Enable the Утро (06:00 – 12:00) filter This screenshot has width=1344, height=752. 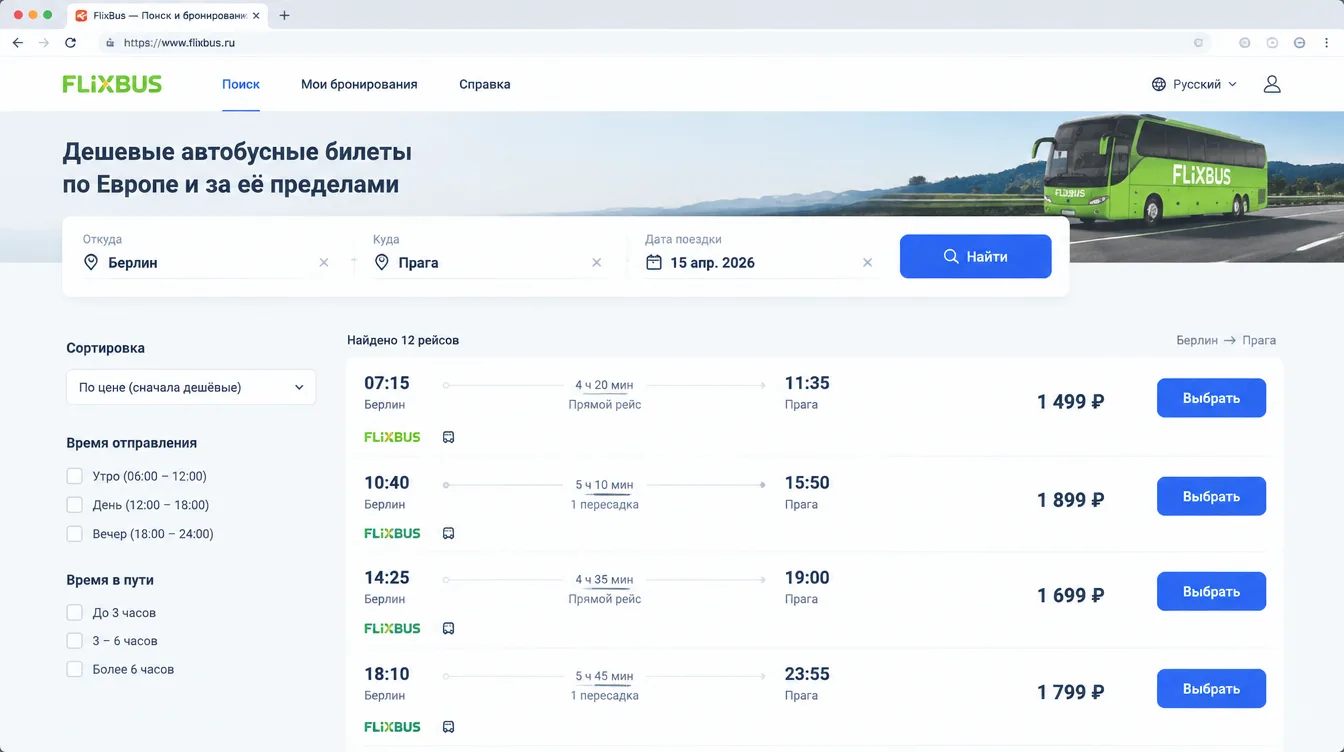pos(74,476)
